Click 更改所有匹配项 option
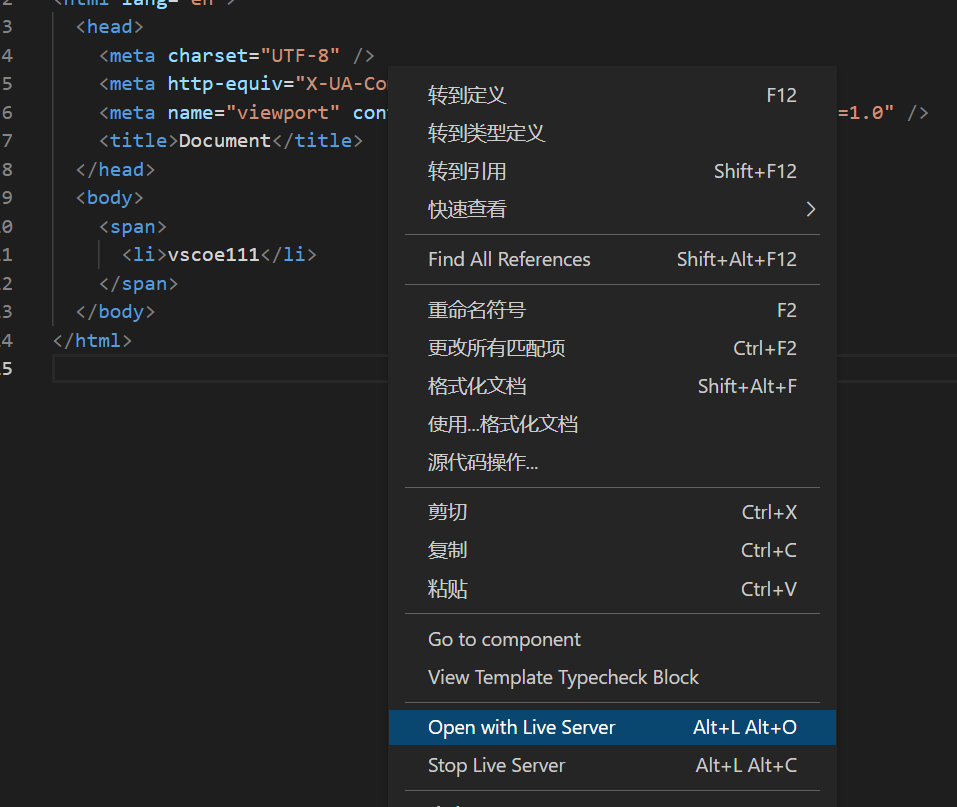 point(496,348)
